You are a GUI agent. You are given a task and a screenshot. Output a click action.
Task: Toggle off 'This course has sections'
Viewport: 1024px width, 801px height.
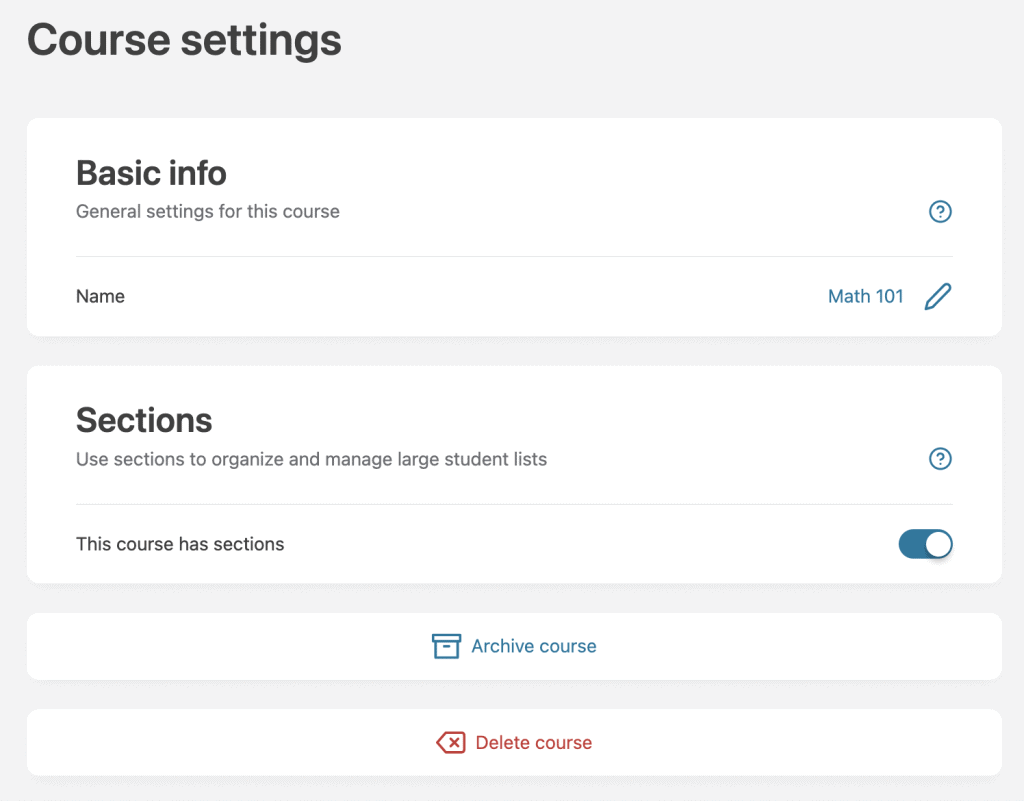click(925, 544)
